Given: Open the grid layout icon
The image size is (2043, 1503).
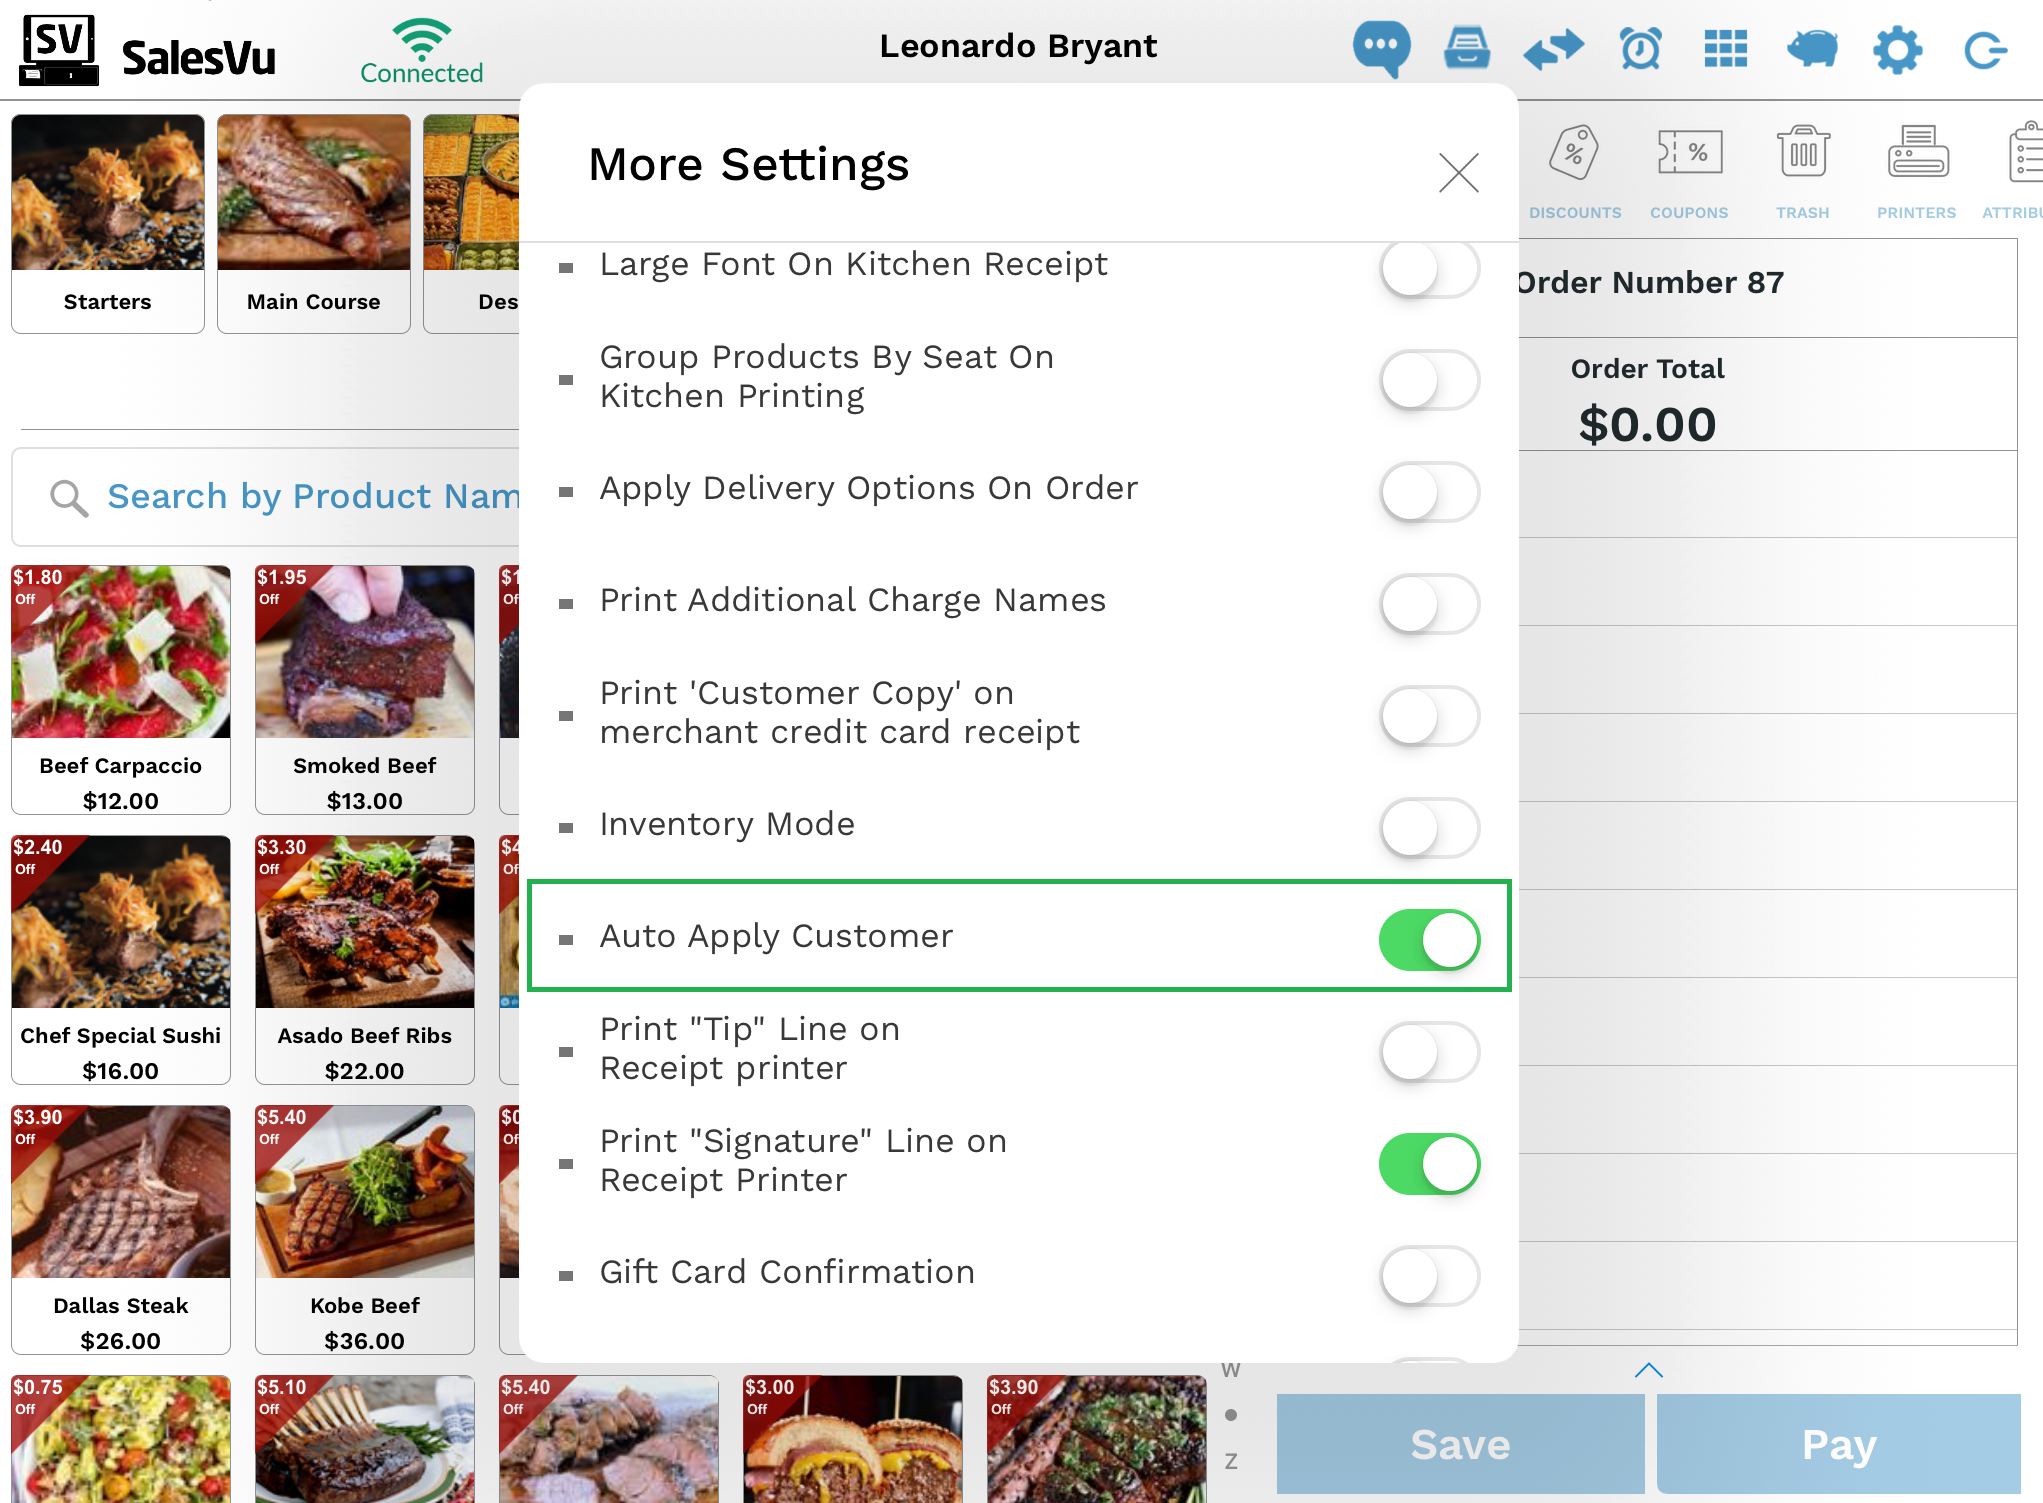Looking at the screenshot, I should pyautogui.click(x=1725, y=48).
